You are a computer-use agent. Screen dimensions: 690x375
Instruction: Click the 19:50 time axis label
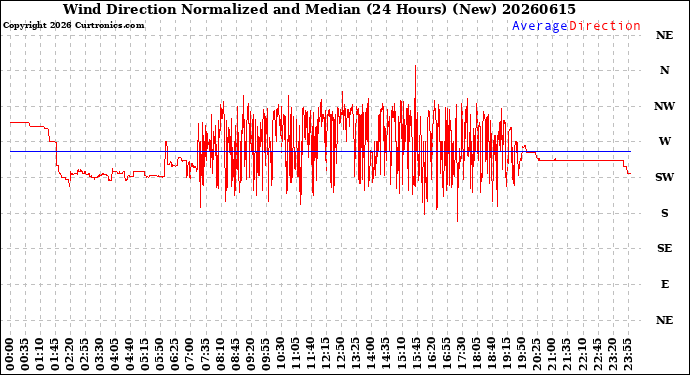[x=521, y=355]
